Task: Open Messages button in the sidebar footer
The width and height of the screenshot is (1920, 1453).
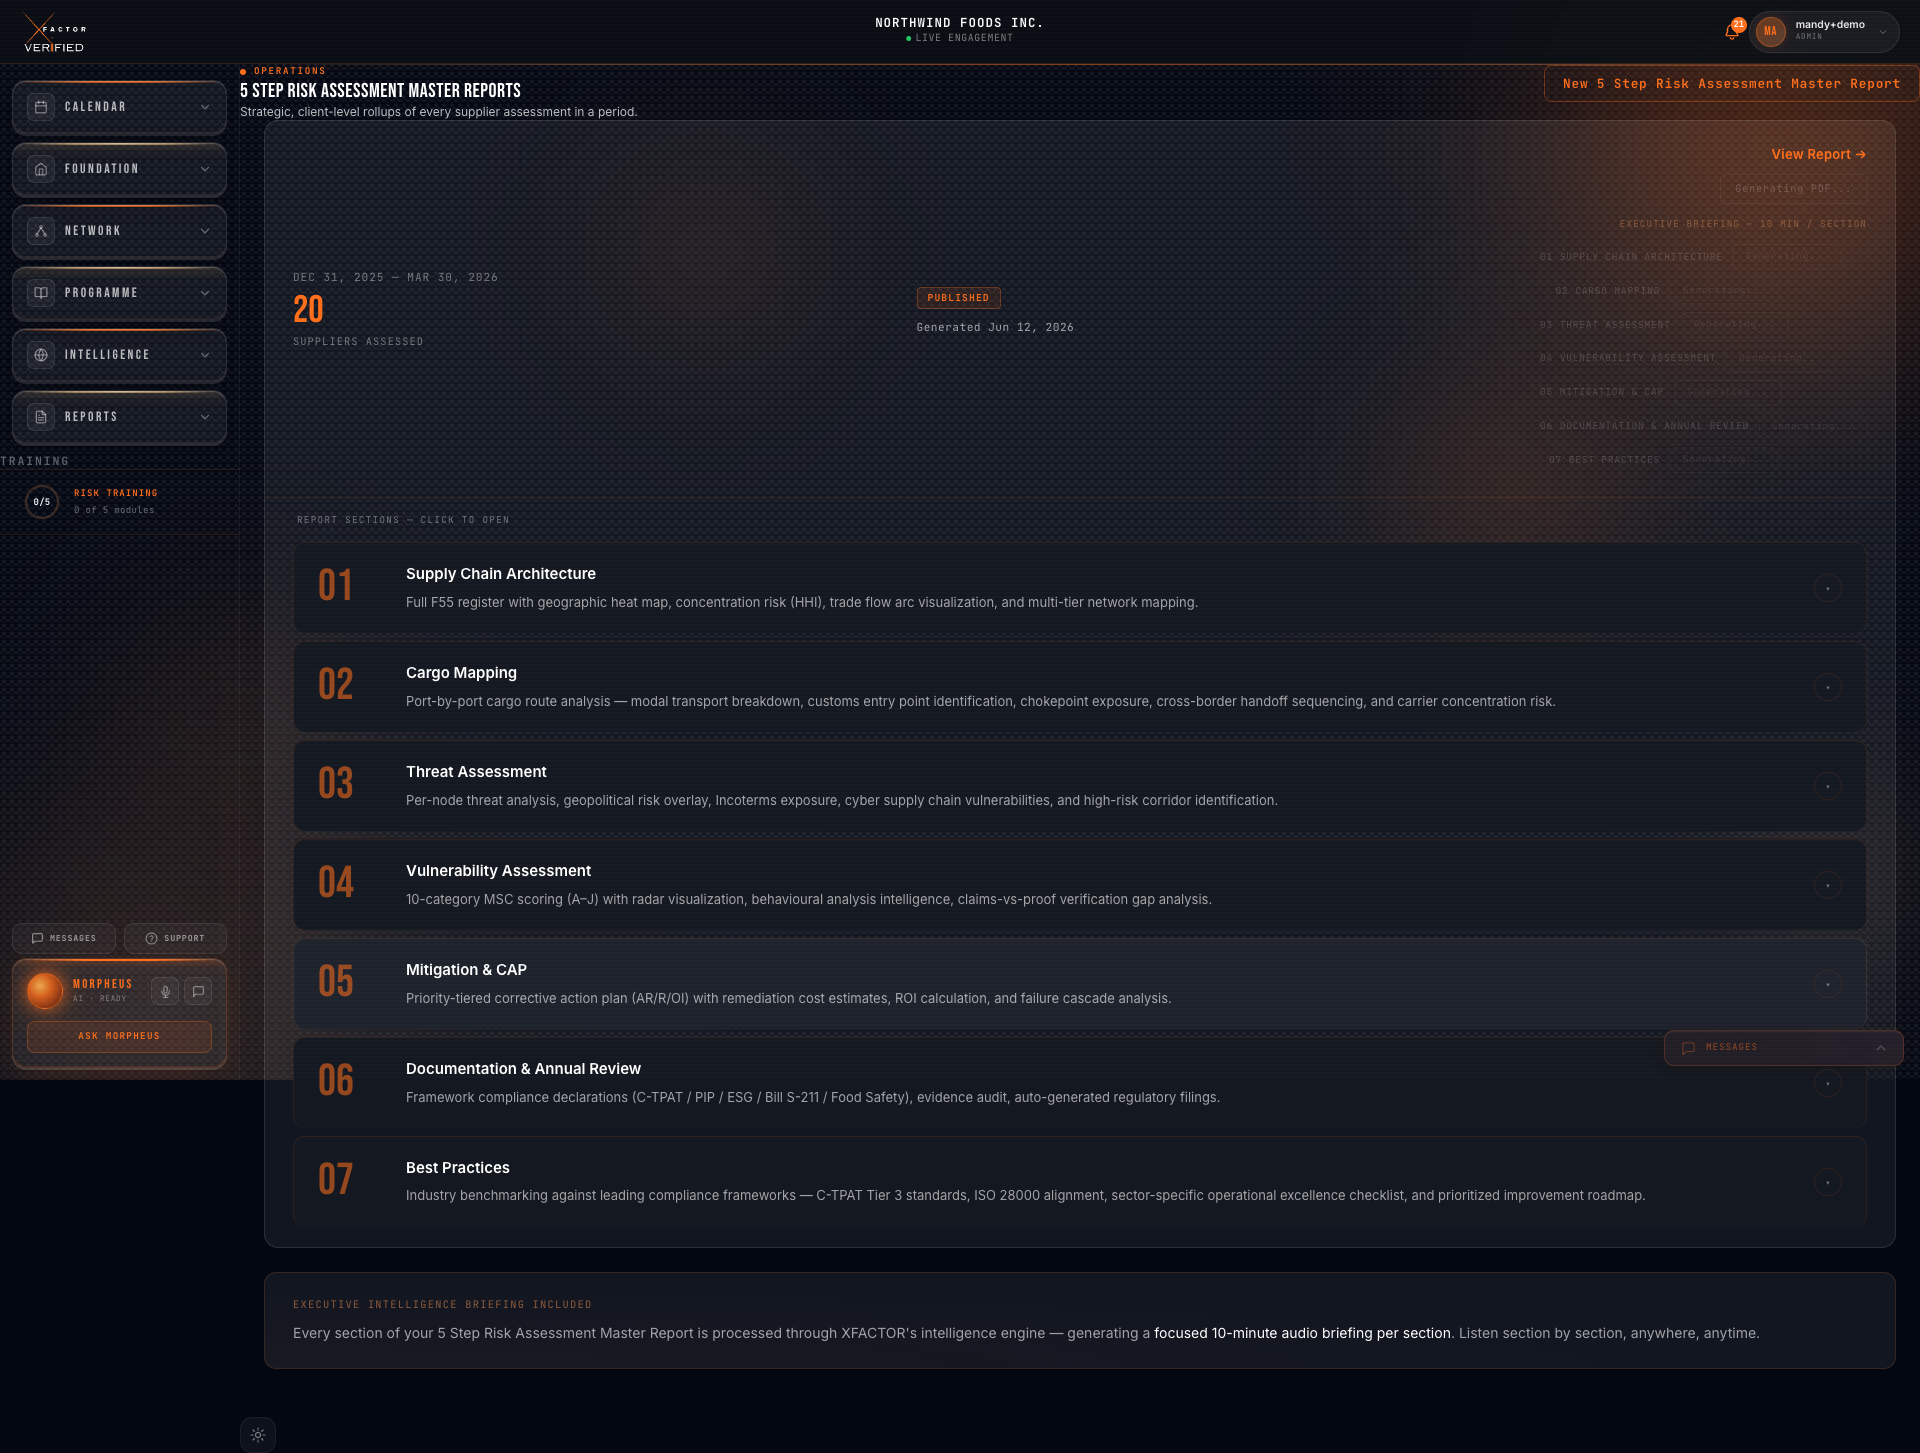Action: click(64, 938)
